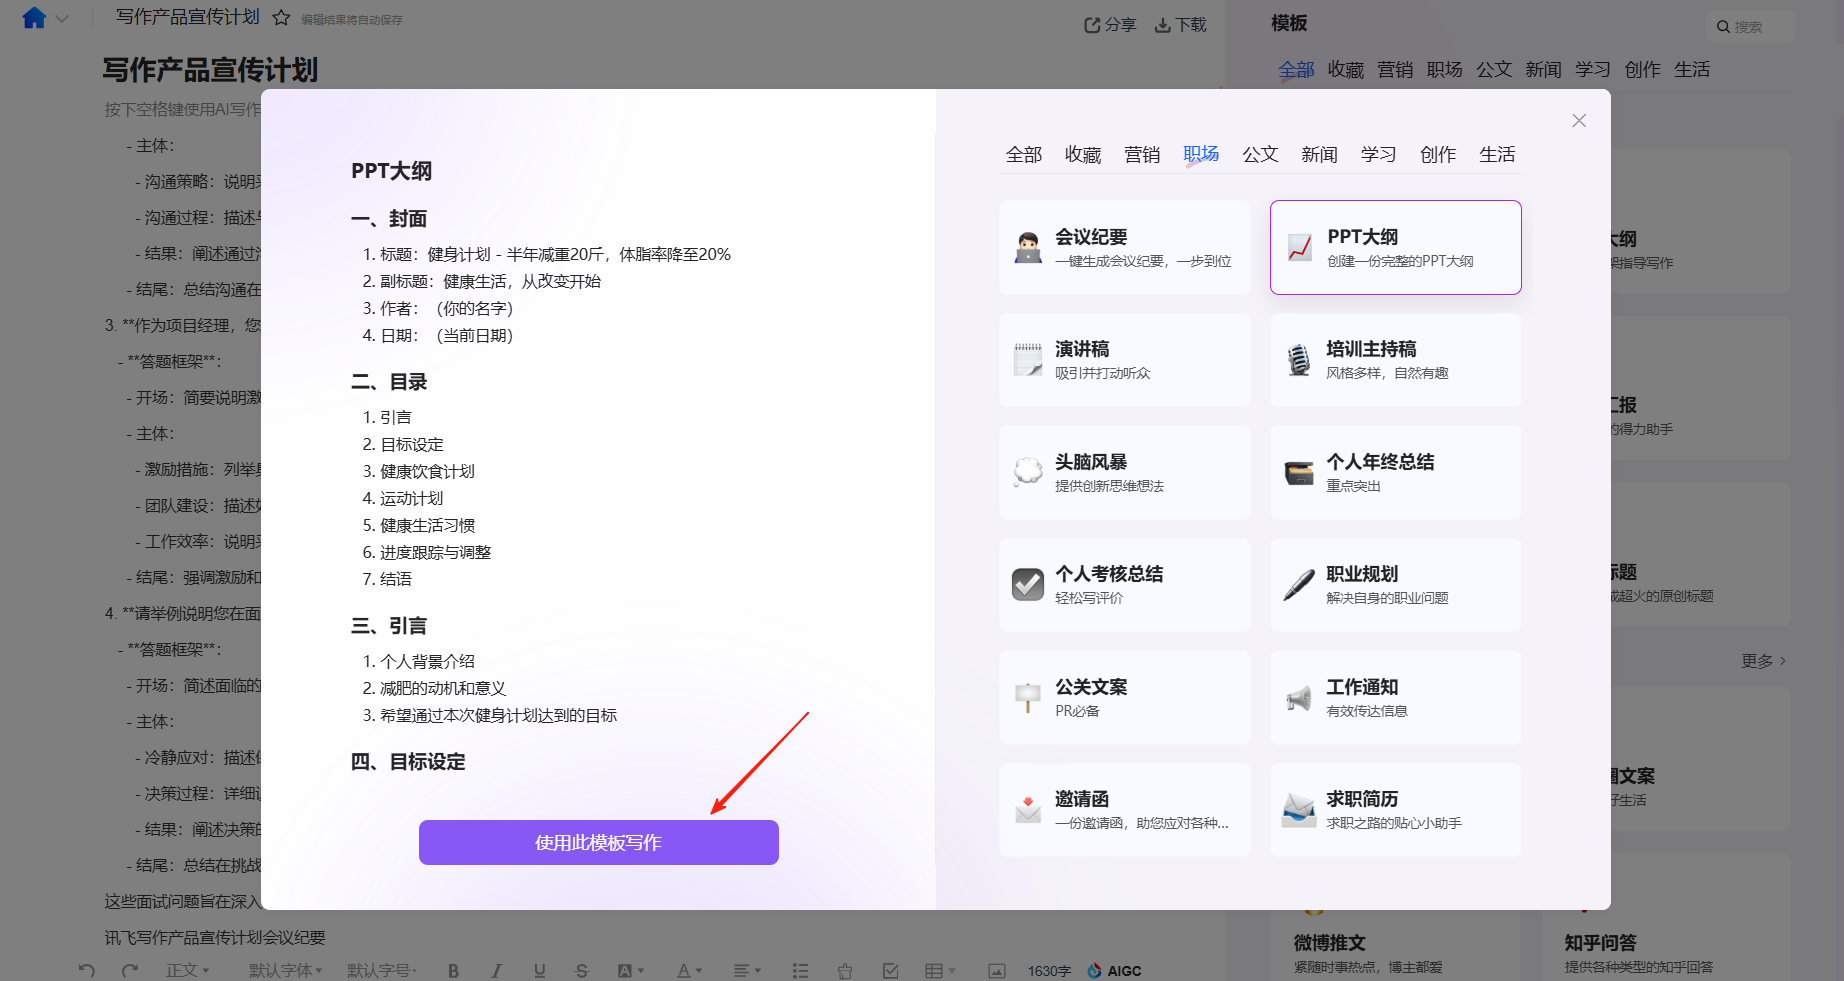Click the 求职简历 mail icon
This screenshot has width=1844, height=981.
coord(1299,810)
